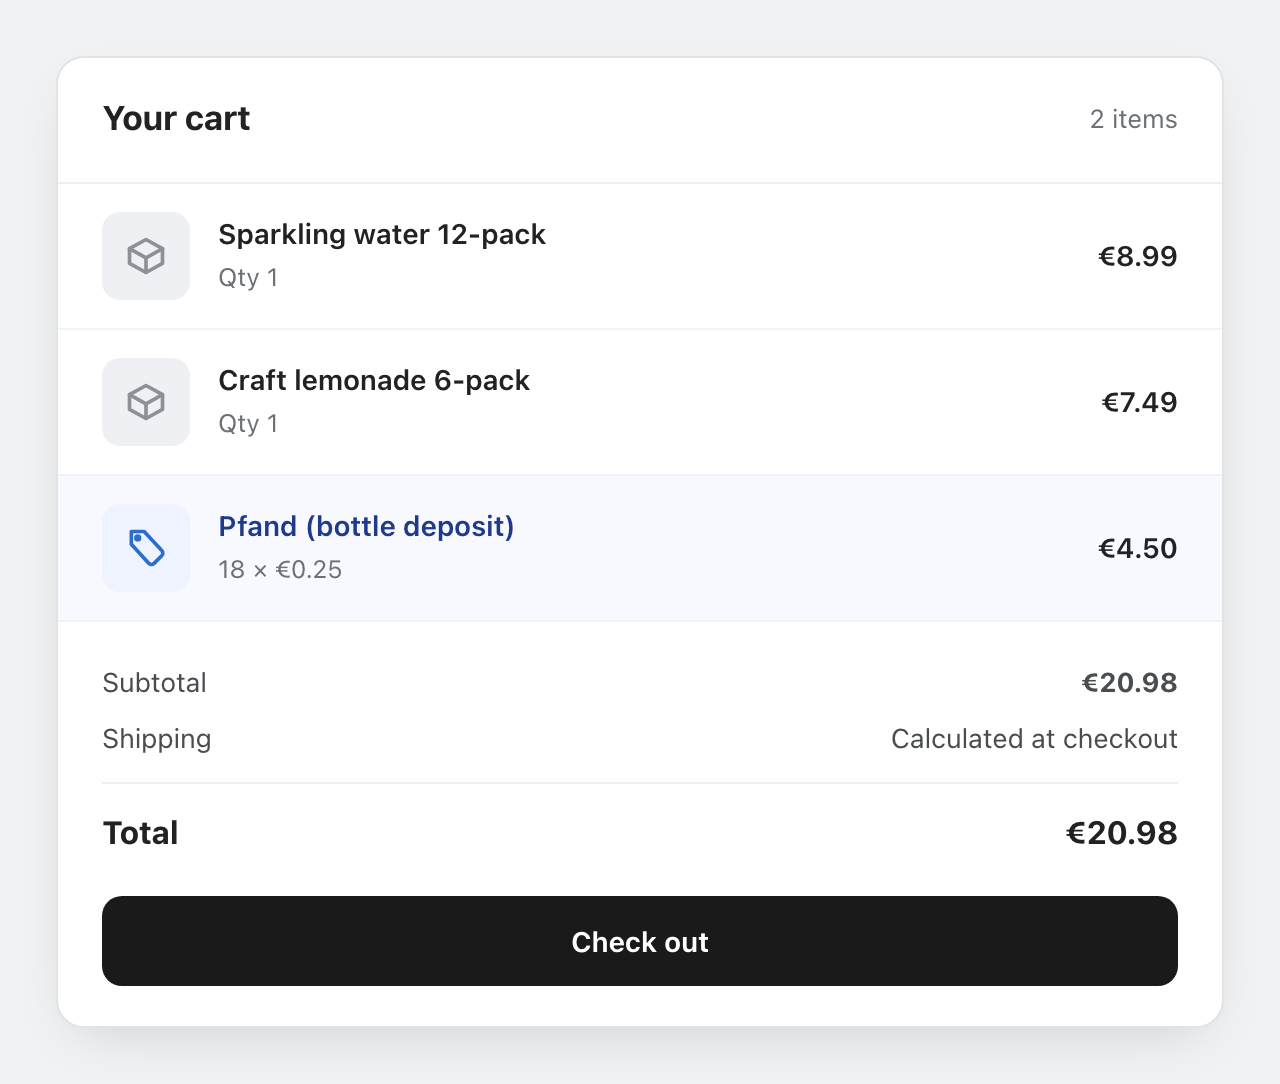Click the Your cart heading

(177, 118)
